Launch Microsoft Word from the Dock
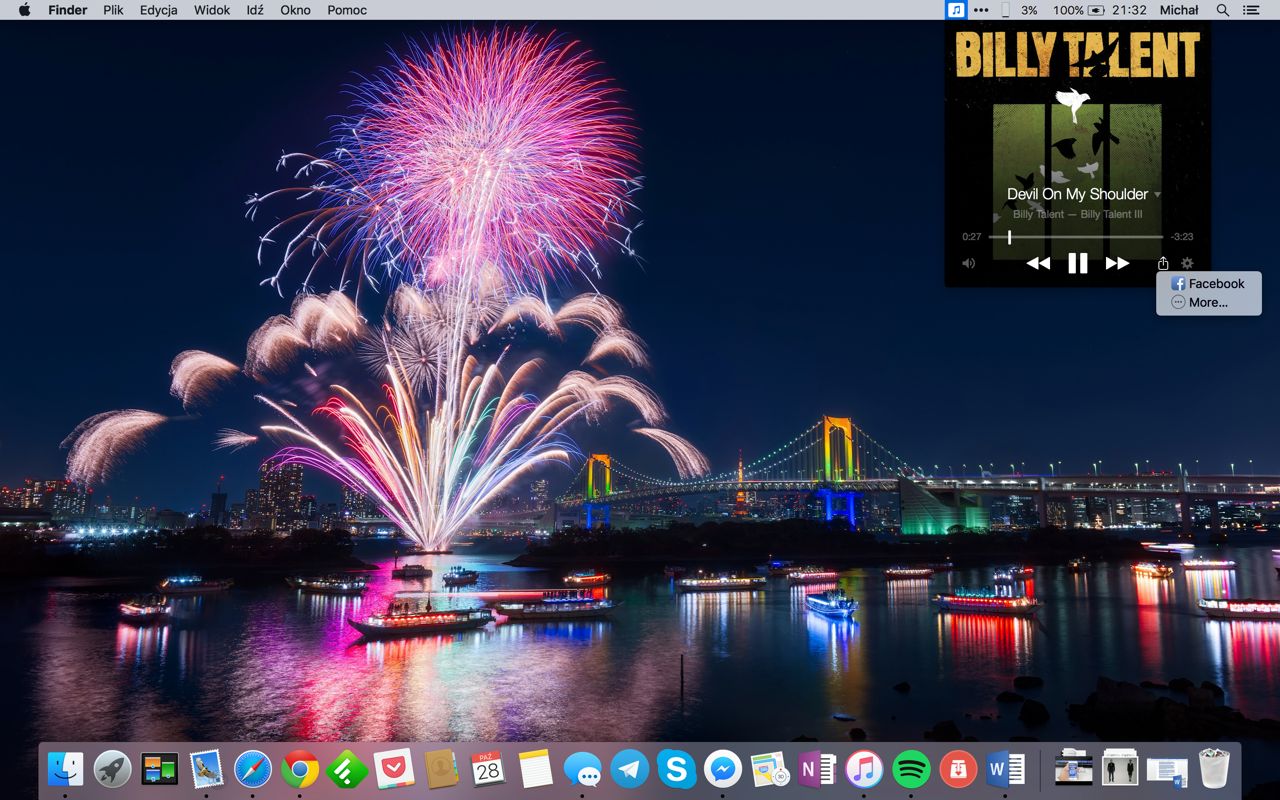1280x800 pixels. click(1005, 769)
